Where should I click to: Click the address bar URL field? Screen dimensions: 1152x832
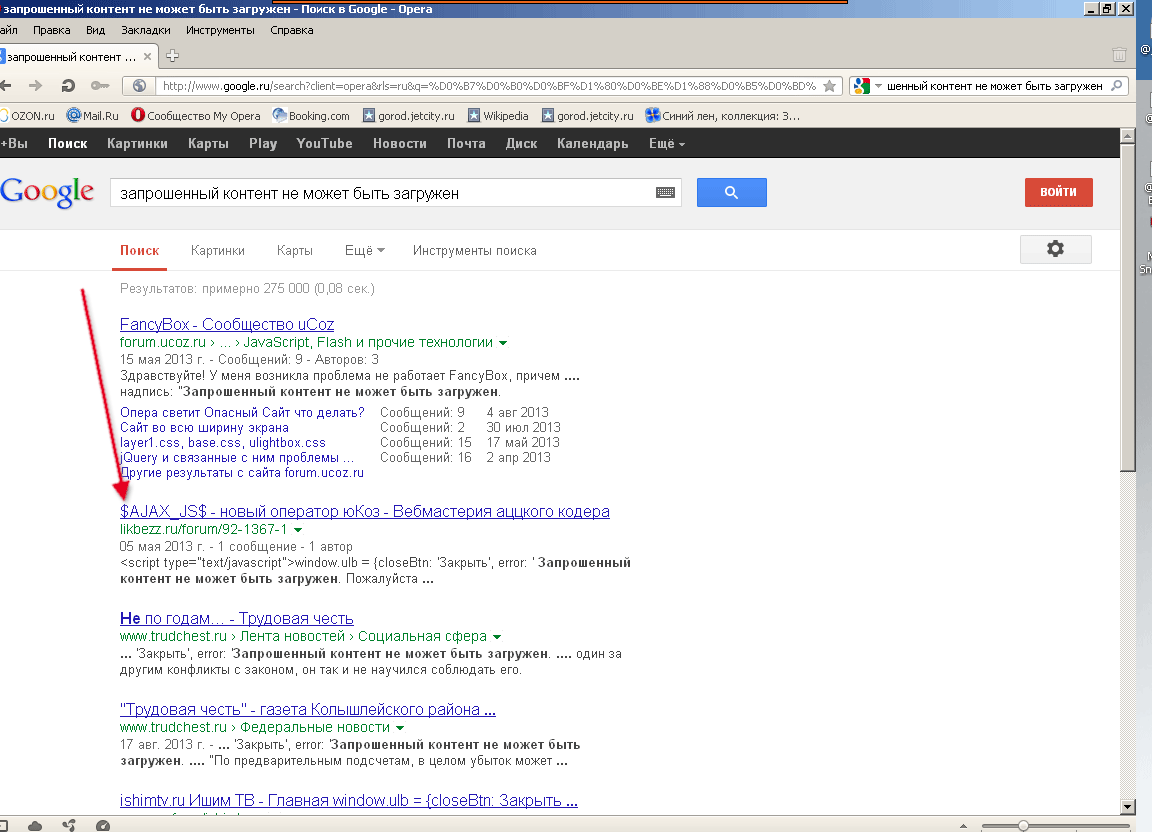(x=489, y=86)
